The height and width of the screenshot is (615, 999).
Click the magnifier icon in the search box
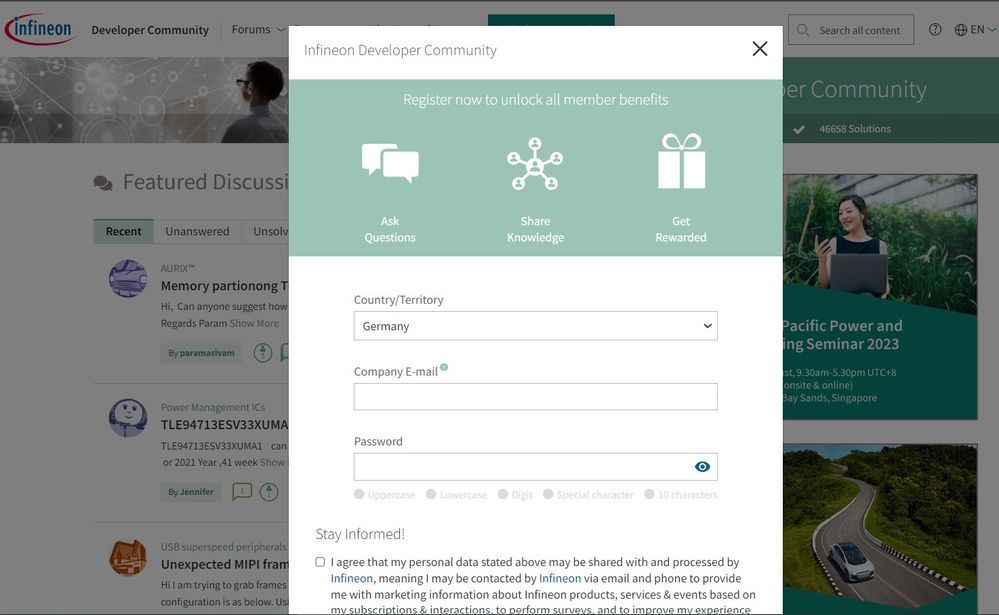(x=803, y=30)
